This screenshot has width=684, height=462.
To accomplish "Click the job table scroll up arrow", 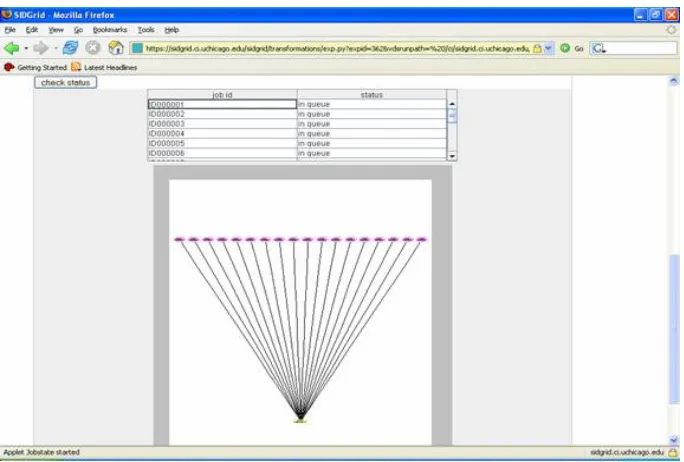I will pyautogui.click(x=452, y=104).
